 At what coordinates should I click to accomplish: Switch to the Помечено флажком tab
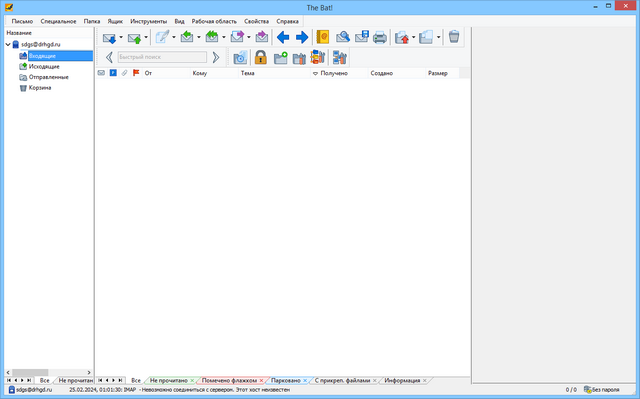(229, 380)
